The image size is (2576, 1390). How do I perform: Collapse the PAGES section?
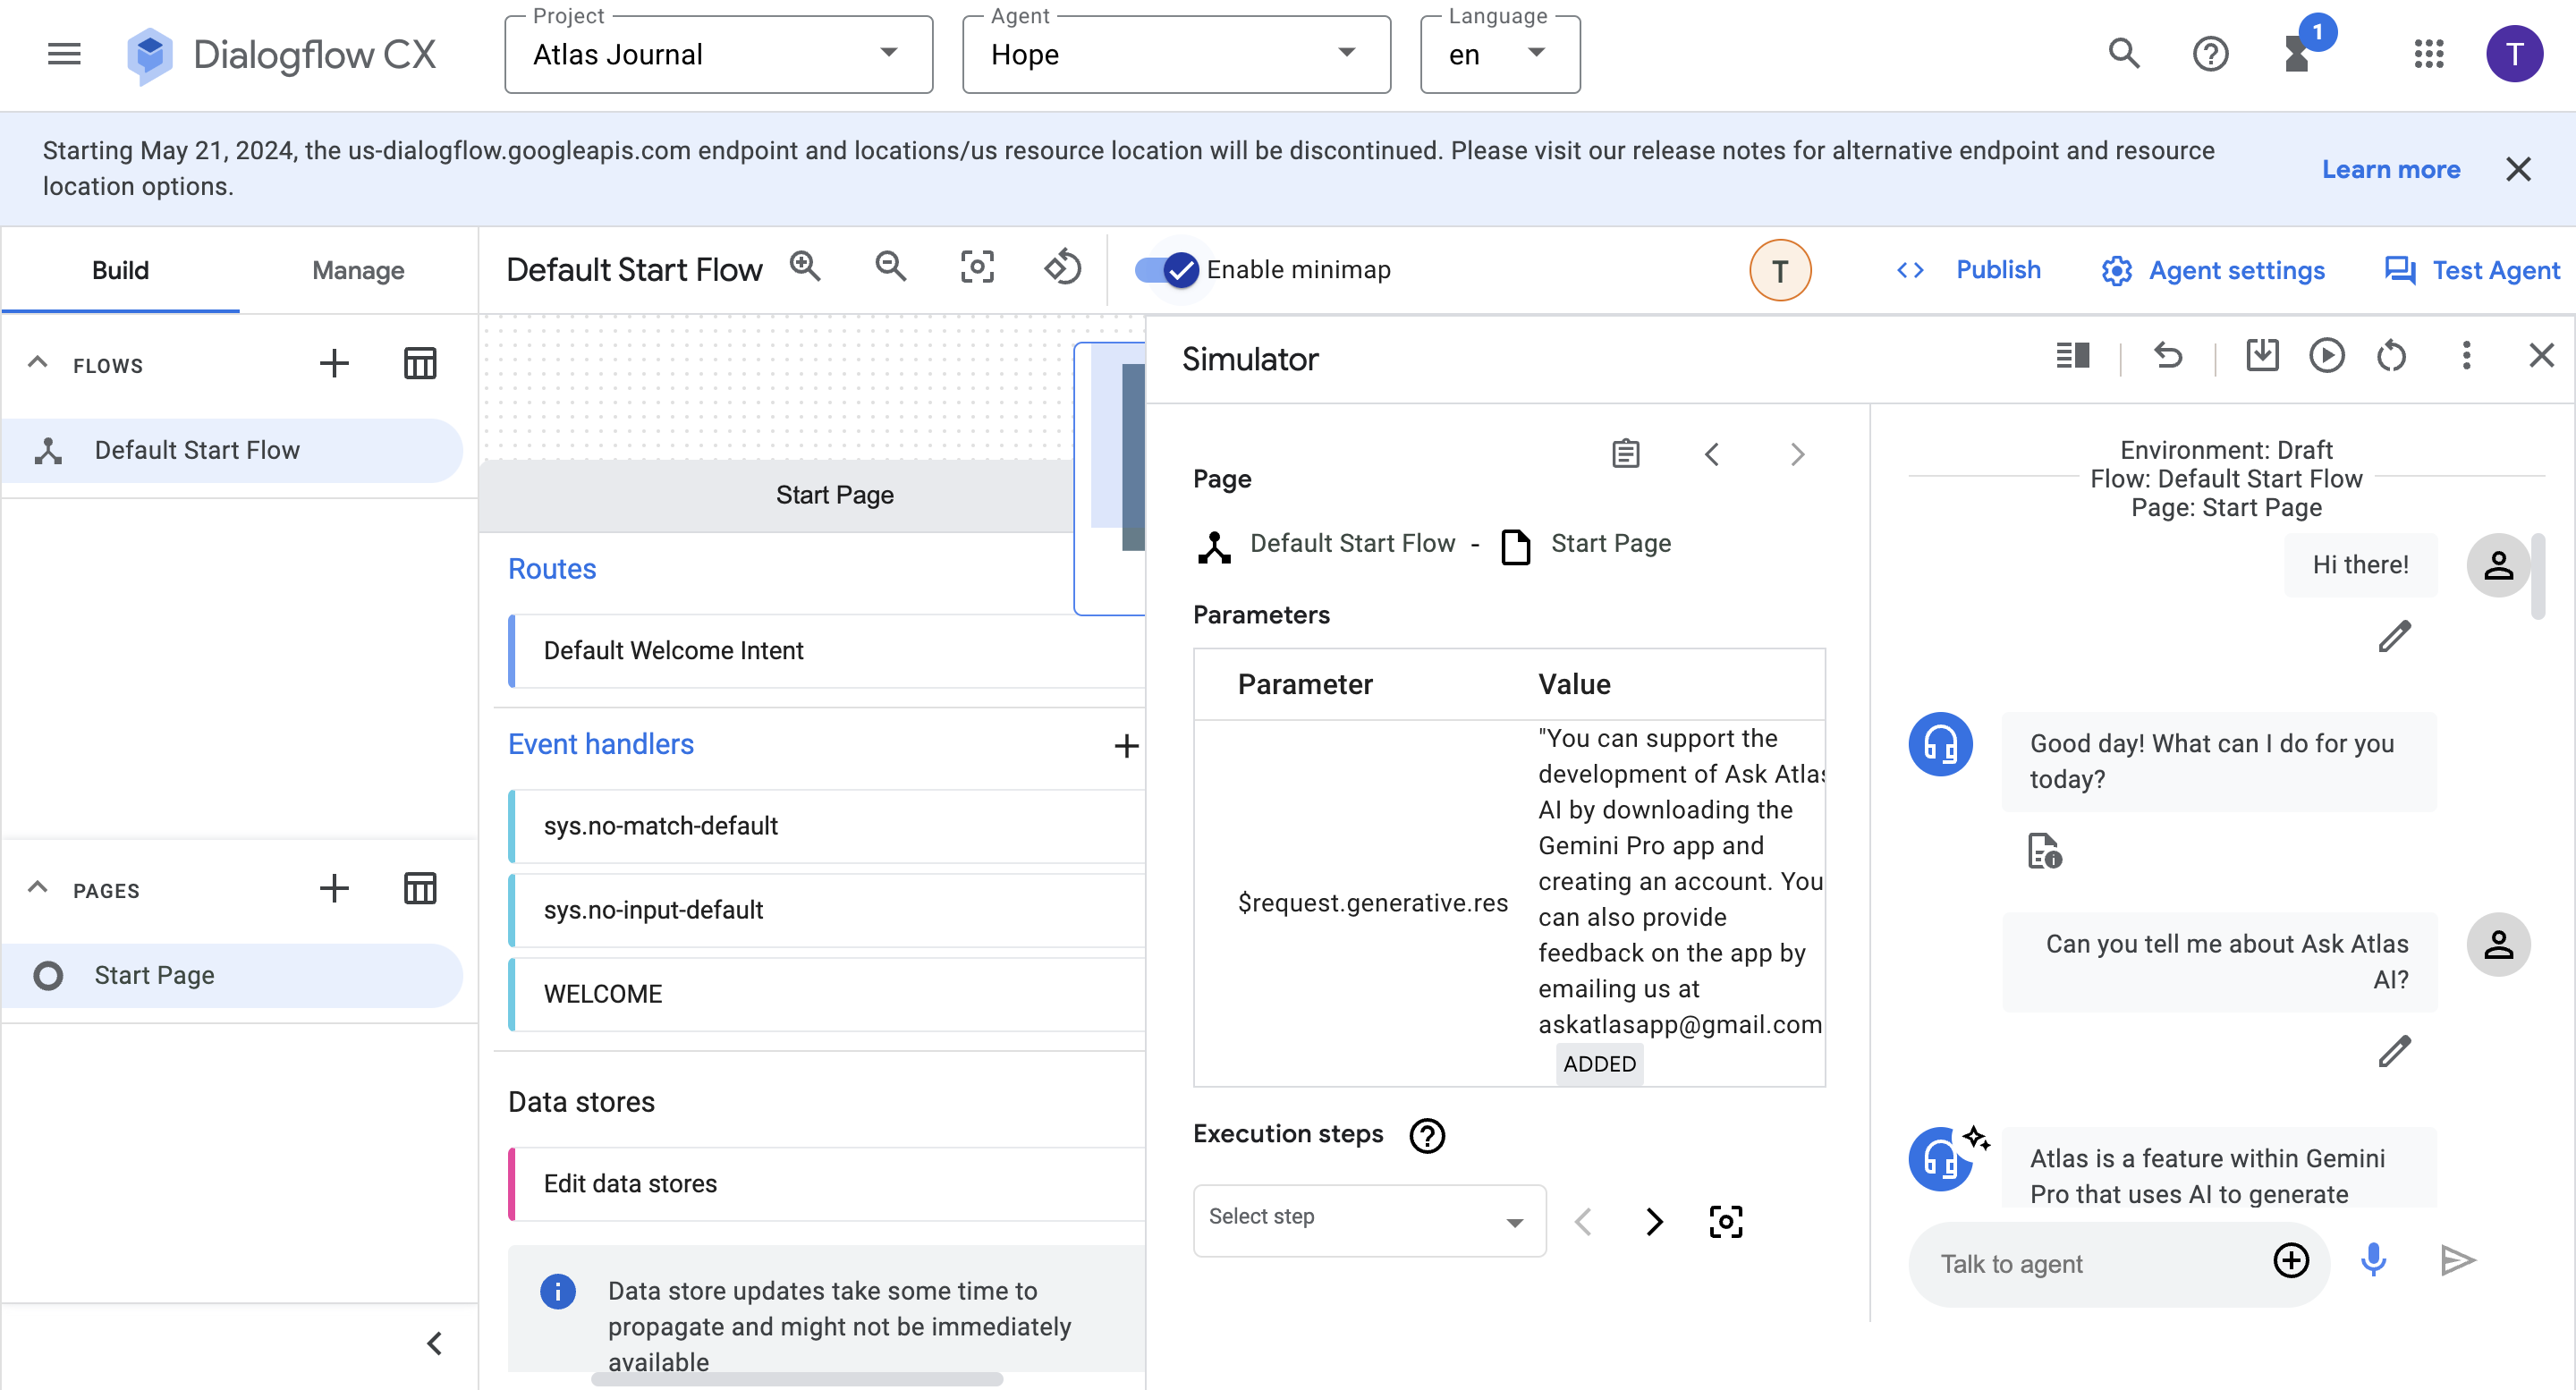pos(38,889)
